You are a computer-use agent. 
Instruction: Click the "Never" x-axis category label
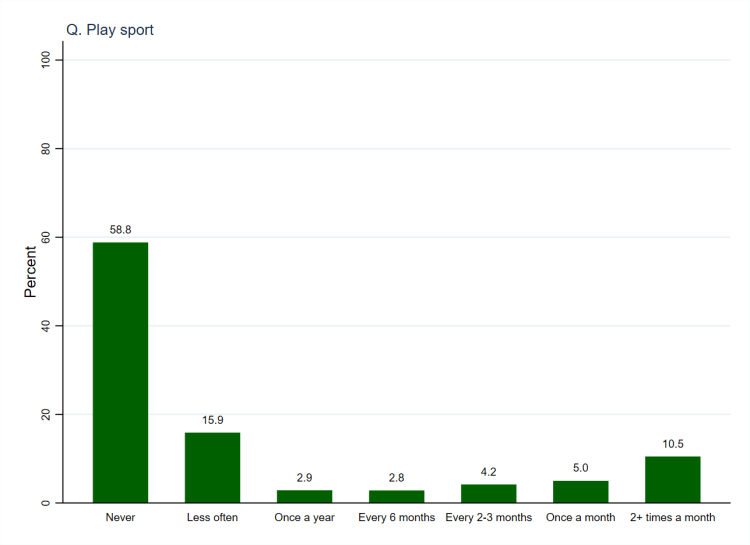point(120,518)
